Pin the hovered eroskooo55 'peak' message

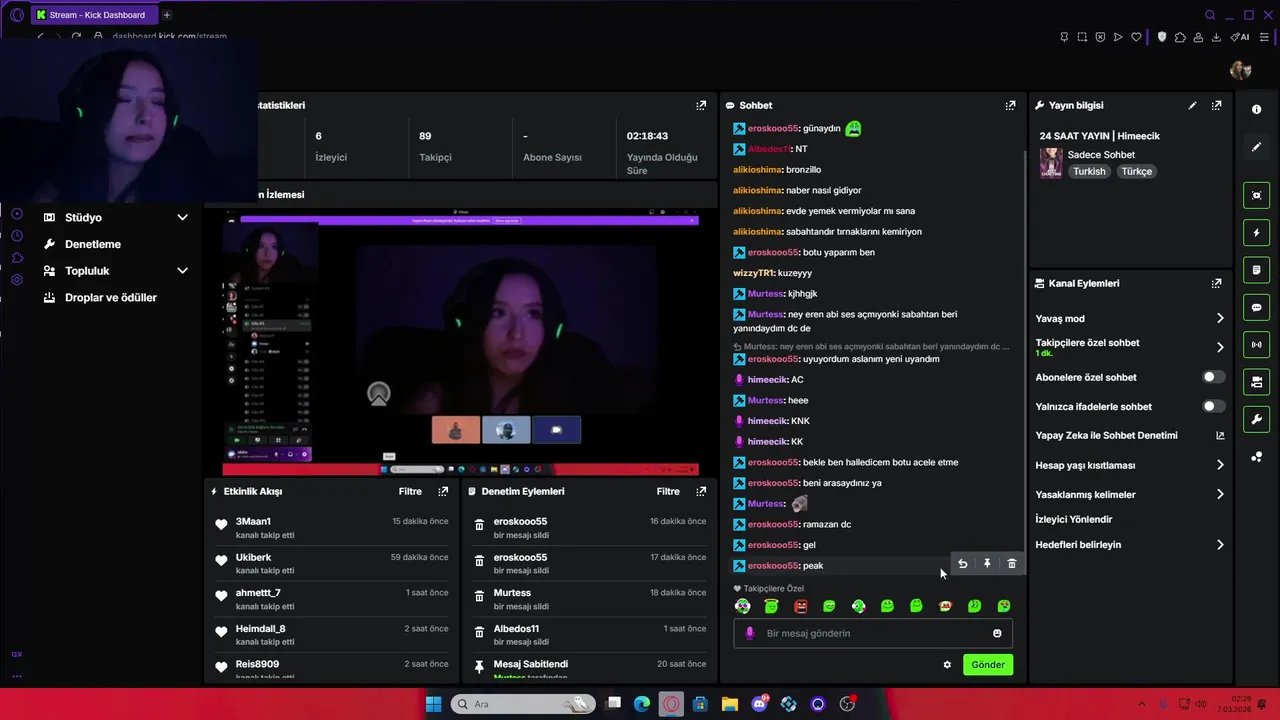click(987, 564)
